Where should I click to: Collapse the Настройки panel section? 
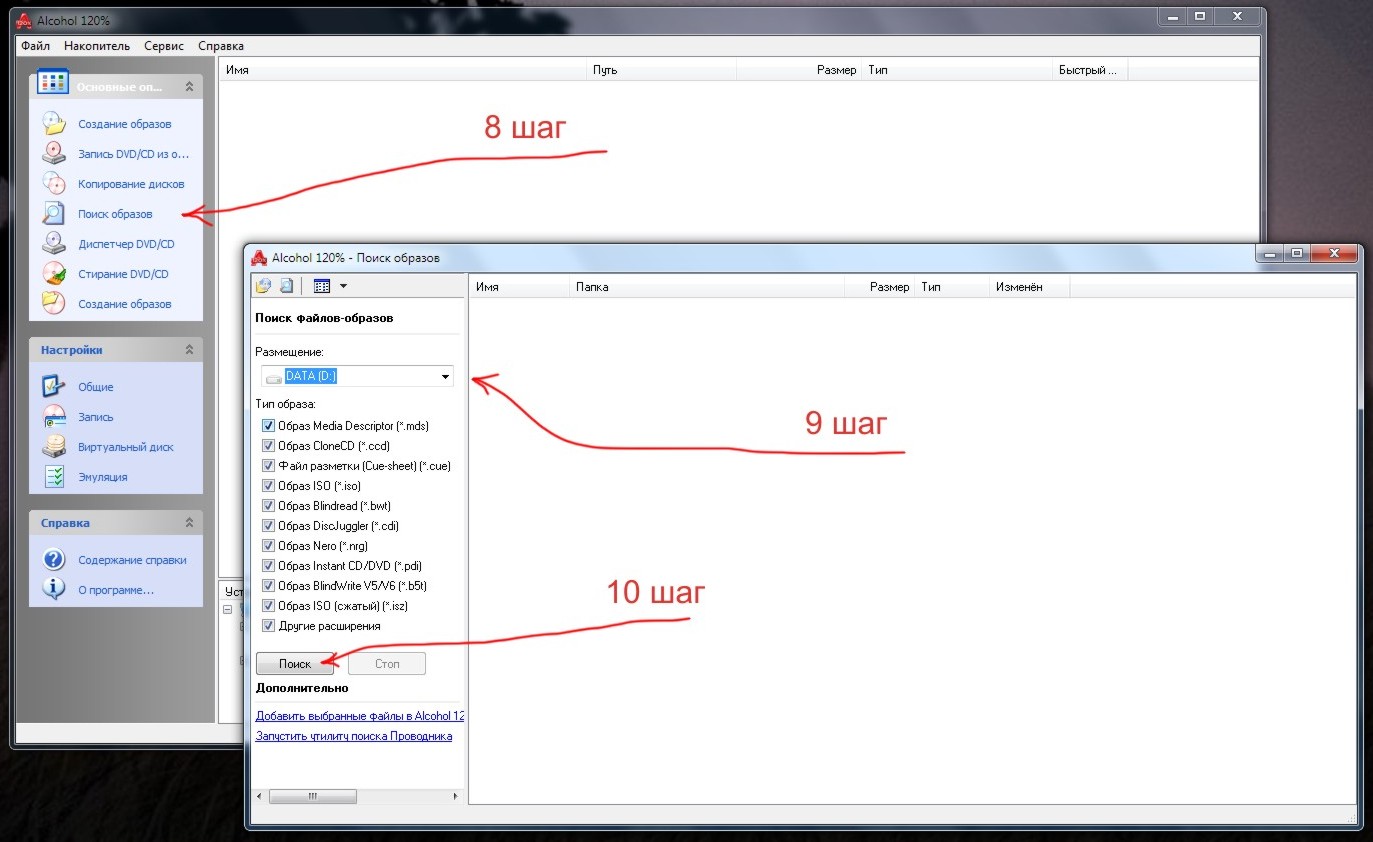pyautogui.click(x=189, y=350)
